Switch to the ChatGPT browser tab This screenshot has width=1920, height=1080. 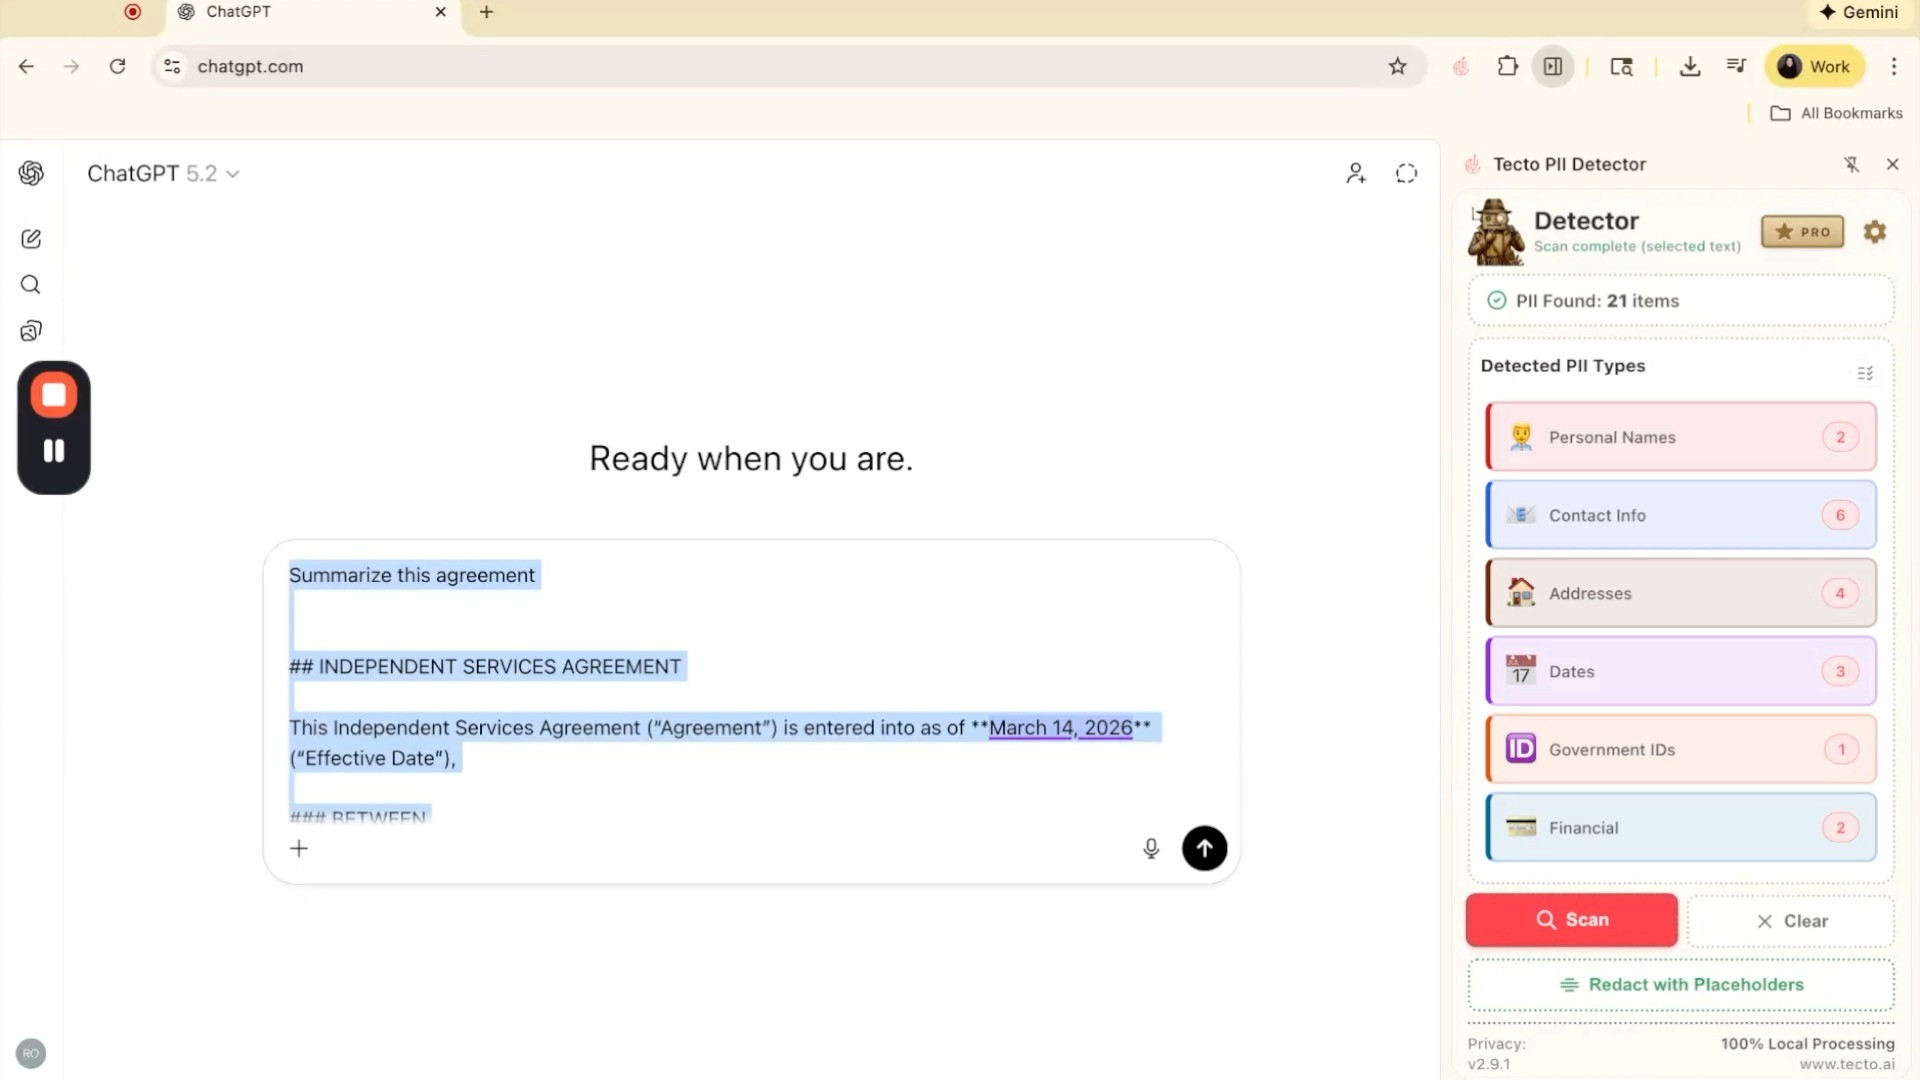coord(300,13)
